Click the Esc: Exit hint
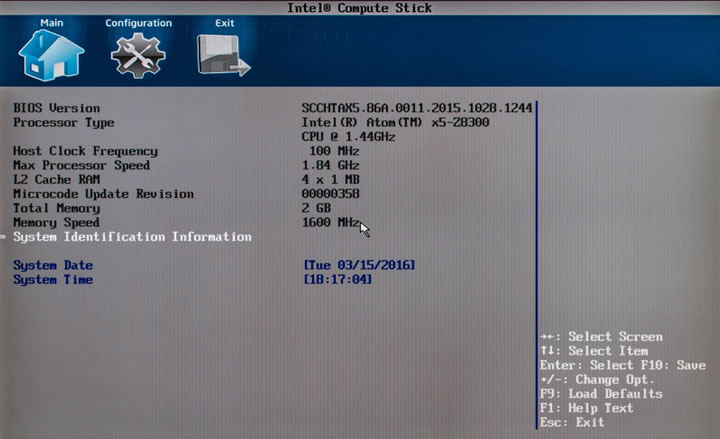This screenshot has height=439, width=720. tap(572, 422)
